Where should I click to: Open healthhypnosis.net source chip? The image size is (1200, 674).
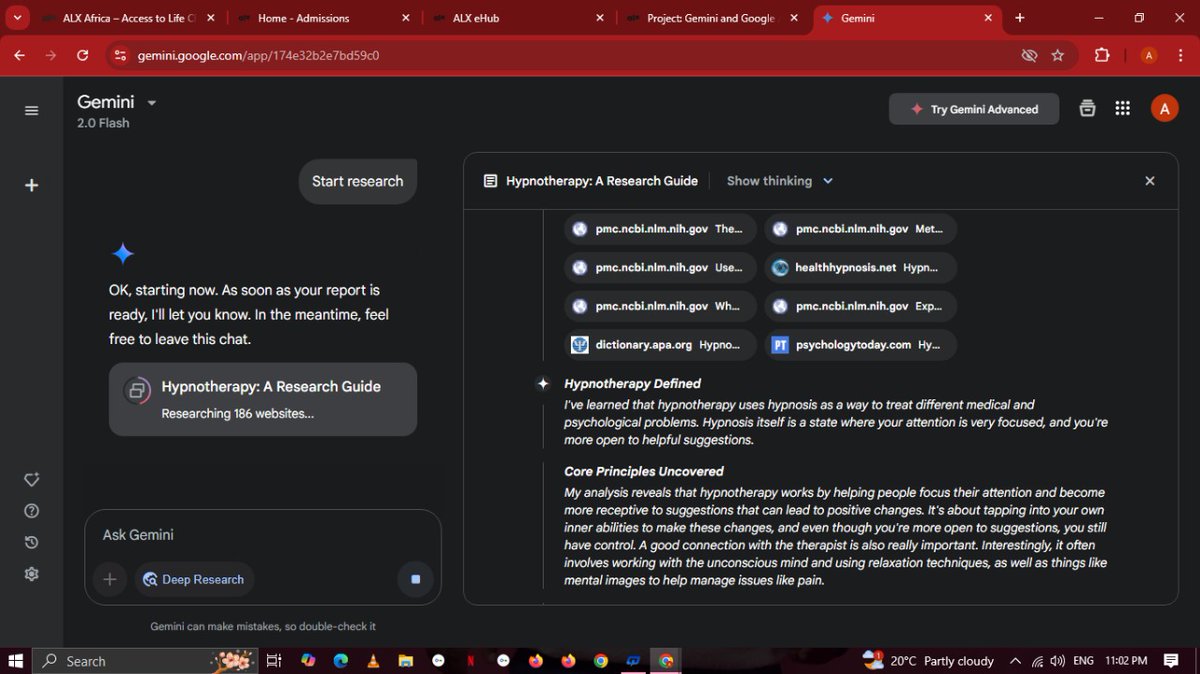(x=860, y=268)
